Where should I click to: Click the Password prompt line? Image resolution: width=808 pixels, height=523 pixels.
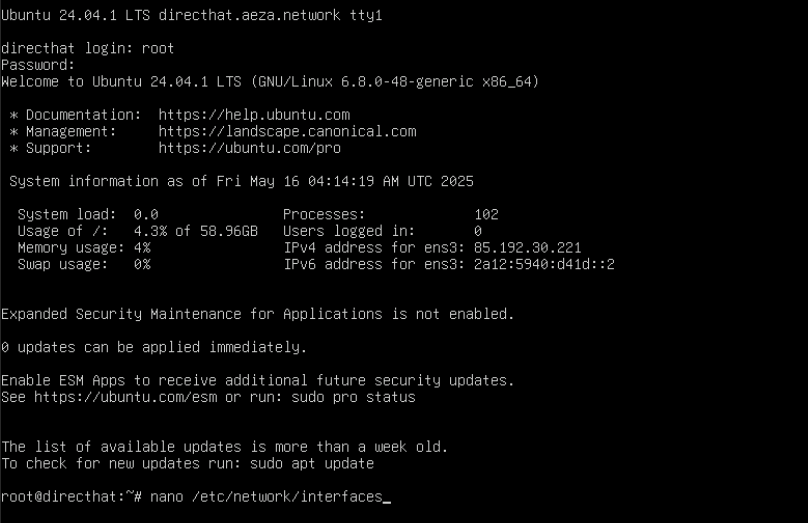[38, 65]
